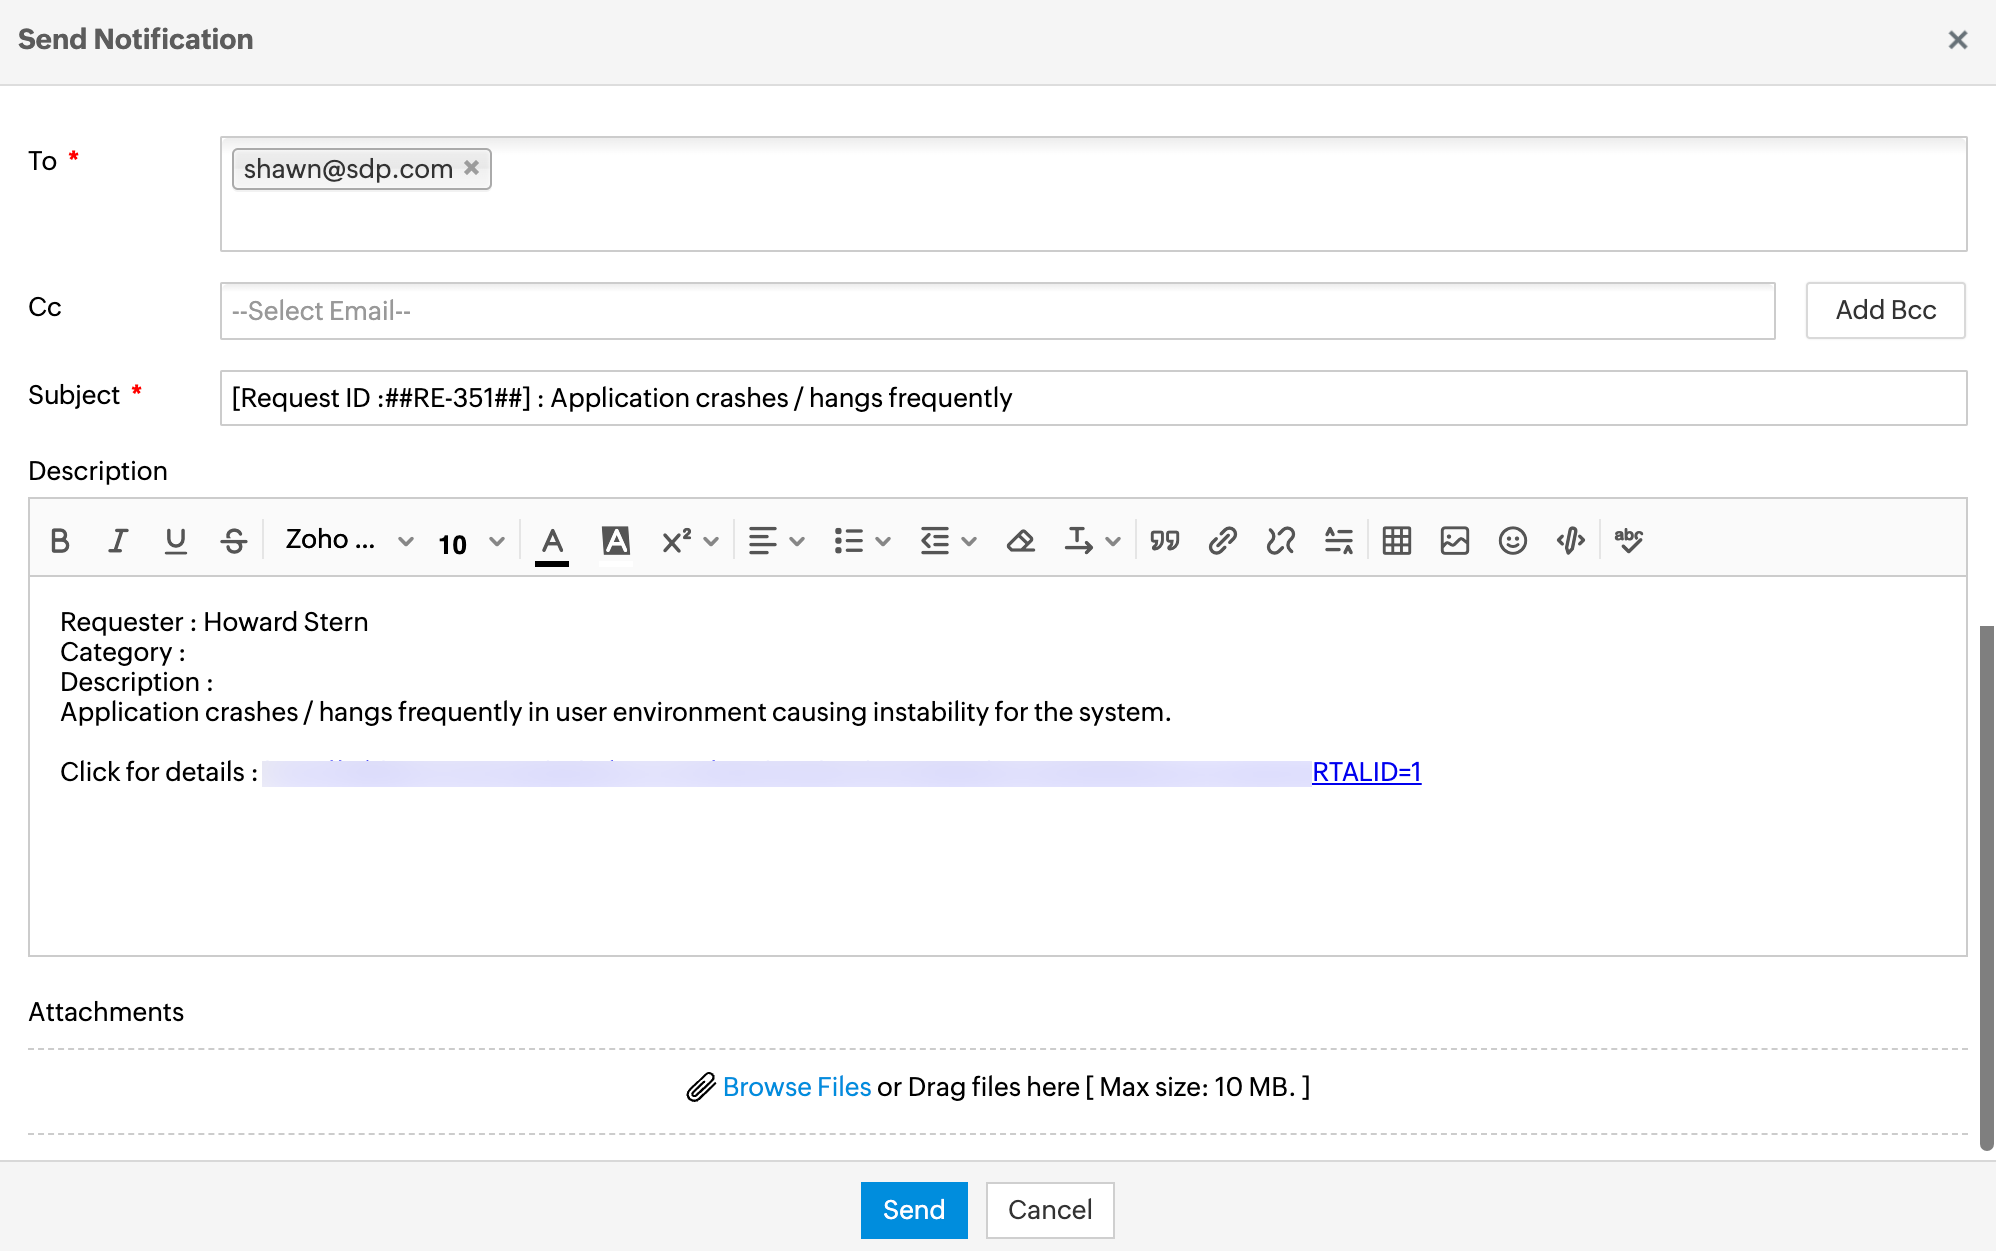Insert a blockquote
This screenshot has height=1251, width=1996.
[x=1164, y=541]
